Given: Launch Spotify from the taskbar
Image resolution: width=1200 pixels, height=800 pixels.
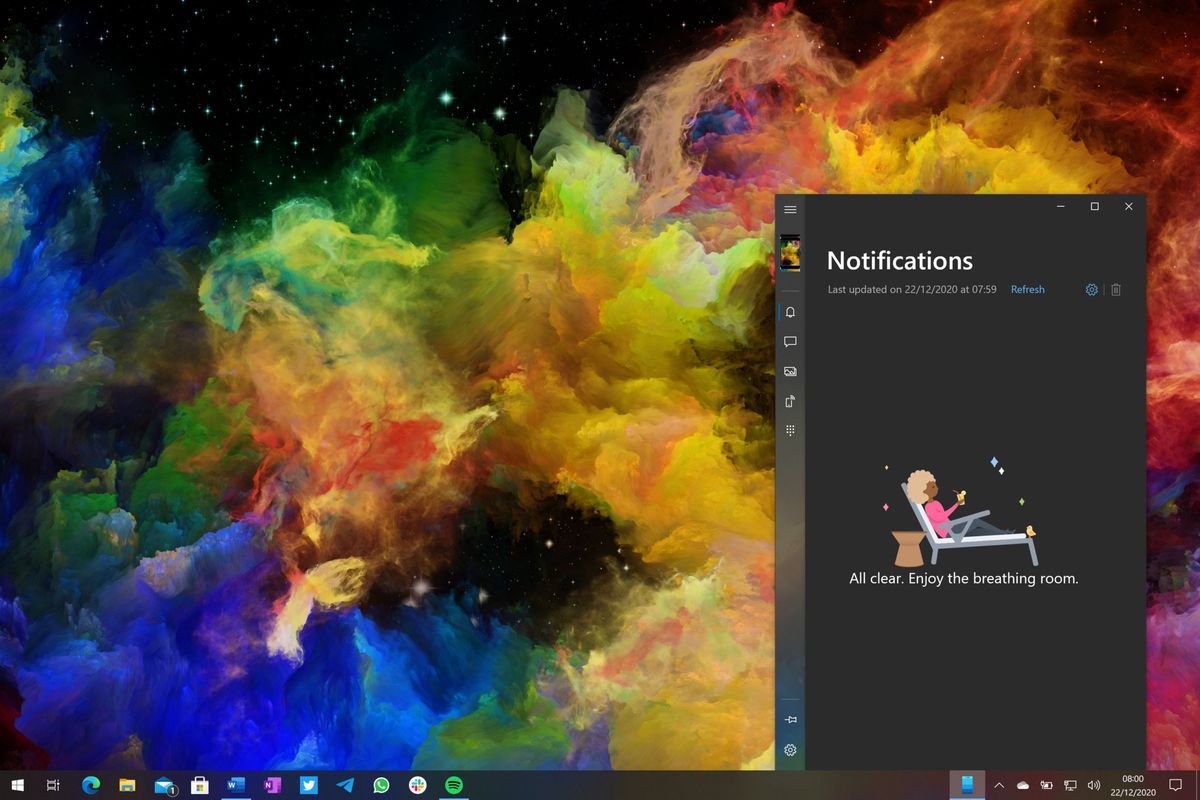Looking at the screenshot, I should (x=453, y=786).
